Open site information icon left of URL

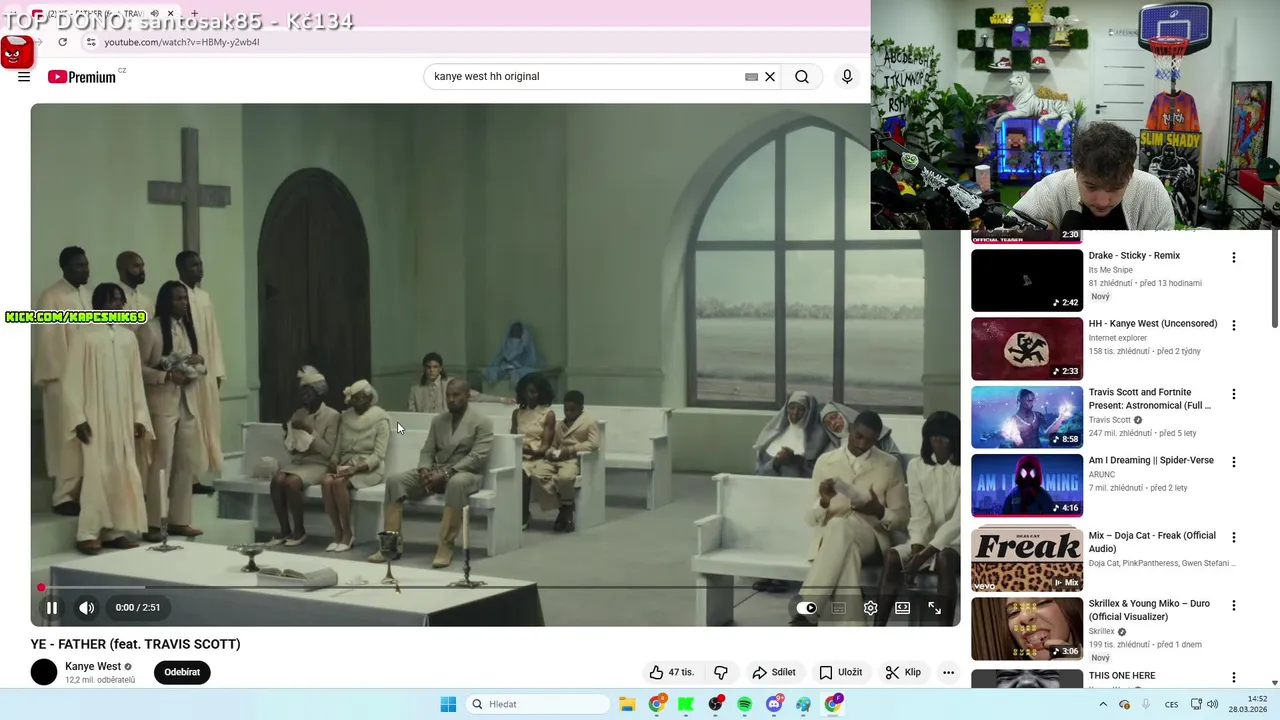click(x=91, y=42)
